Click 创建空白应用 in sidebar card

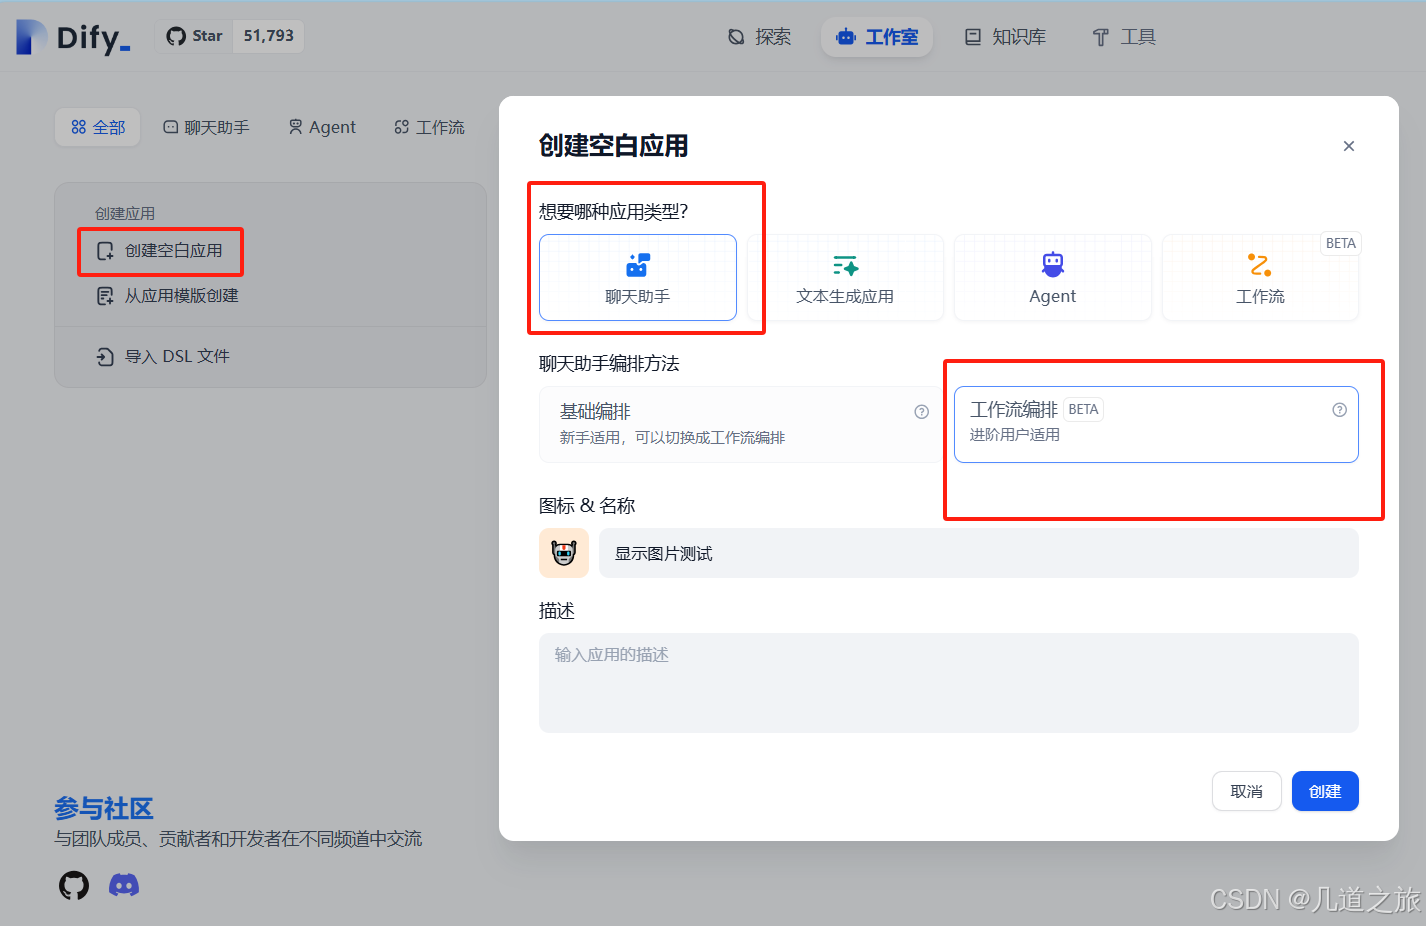click(160, 251)
